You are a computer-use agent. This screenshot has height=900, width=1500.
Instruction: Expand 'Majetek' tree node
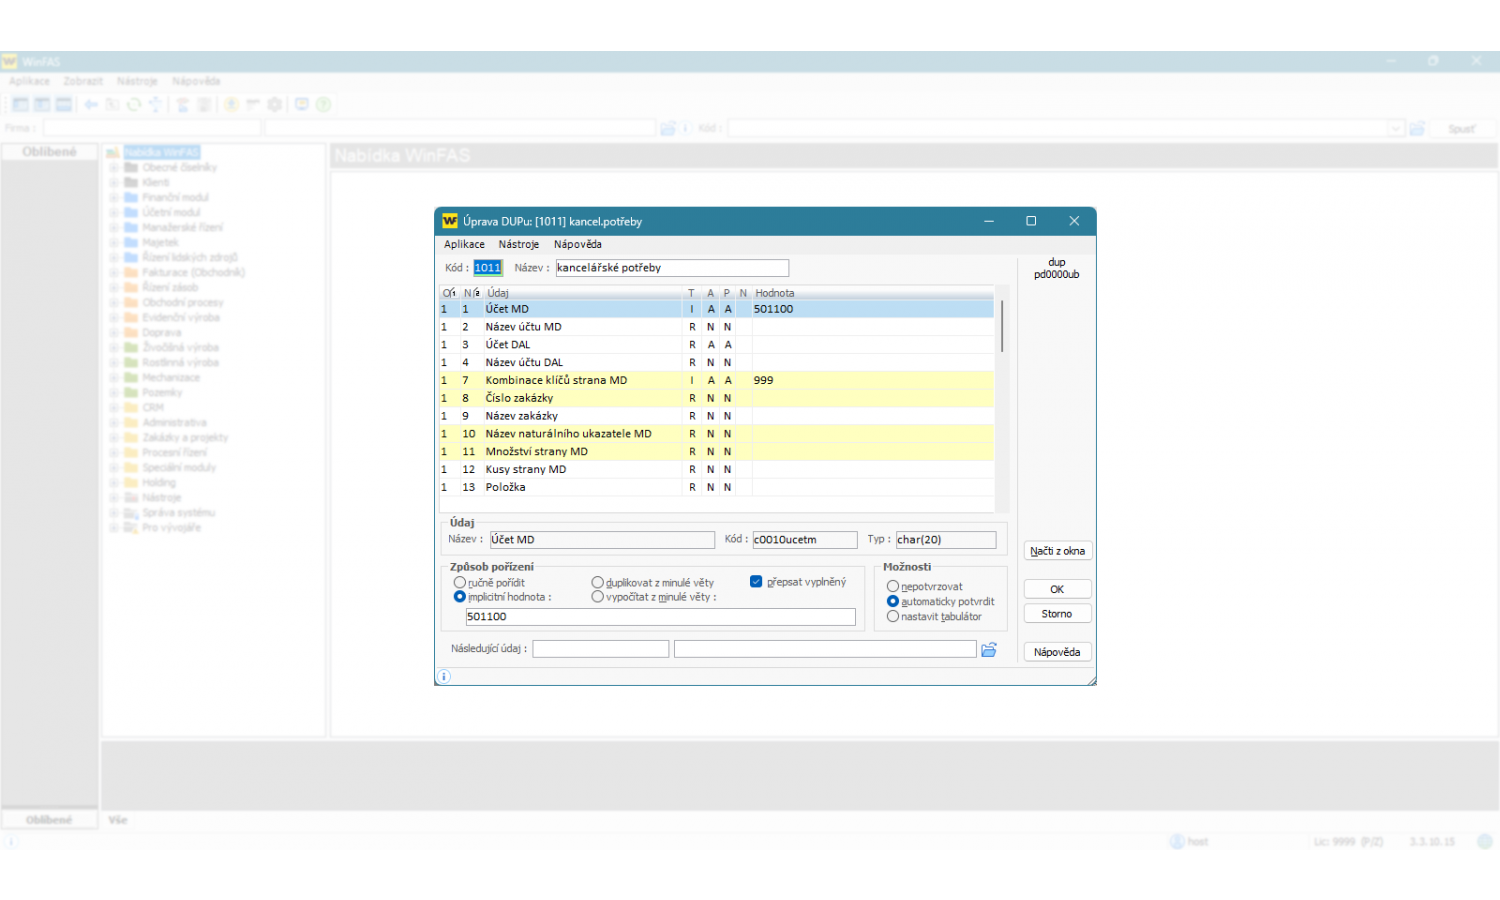click(x=114, y=243)
